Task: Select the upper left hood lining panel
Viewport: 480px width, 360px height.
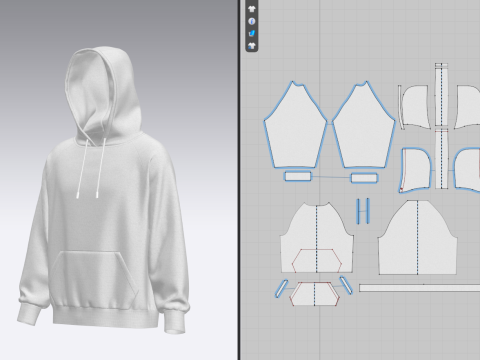Action: click(x=415, y=107)
